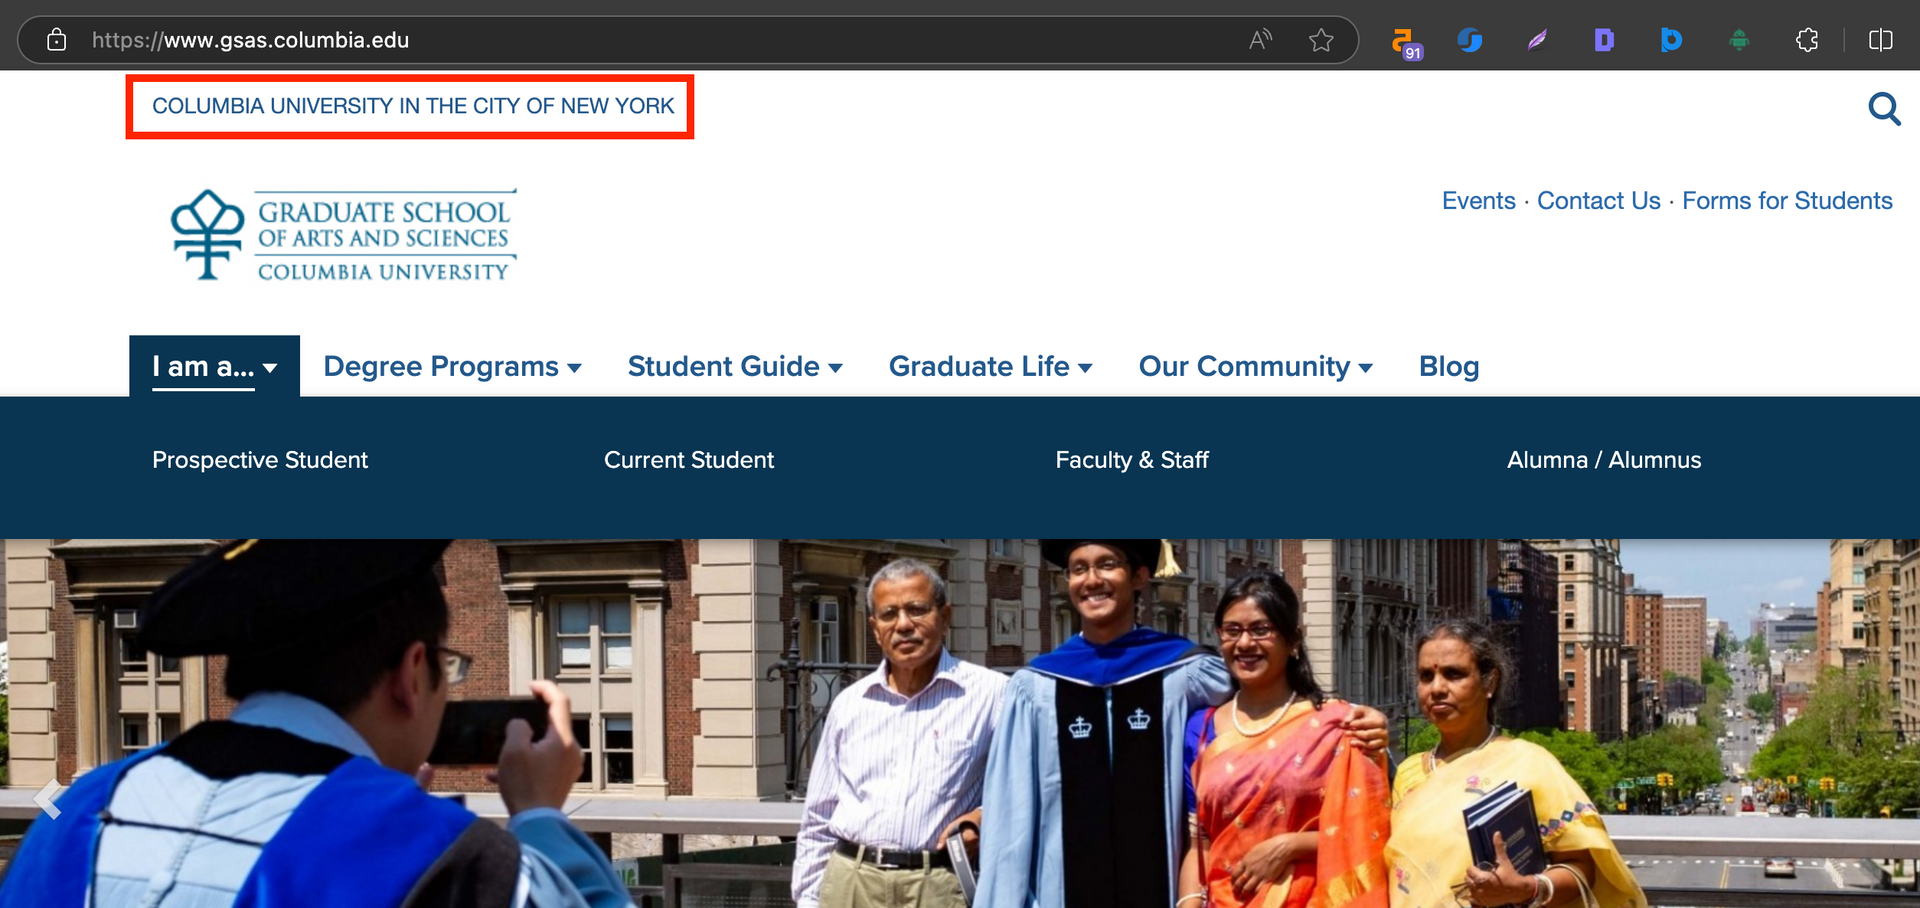Open the orange extension with 91 badge

coord(1405,42)
